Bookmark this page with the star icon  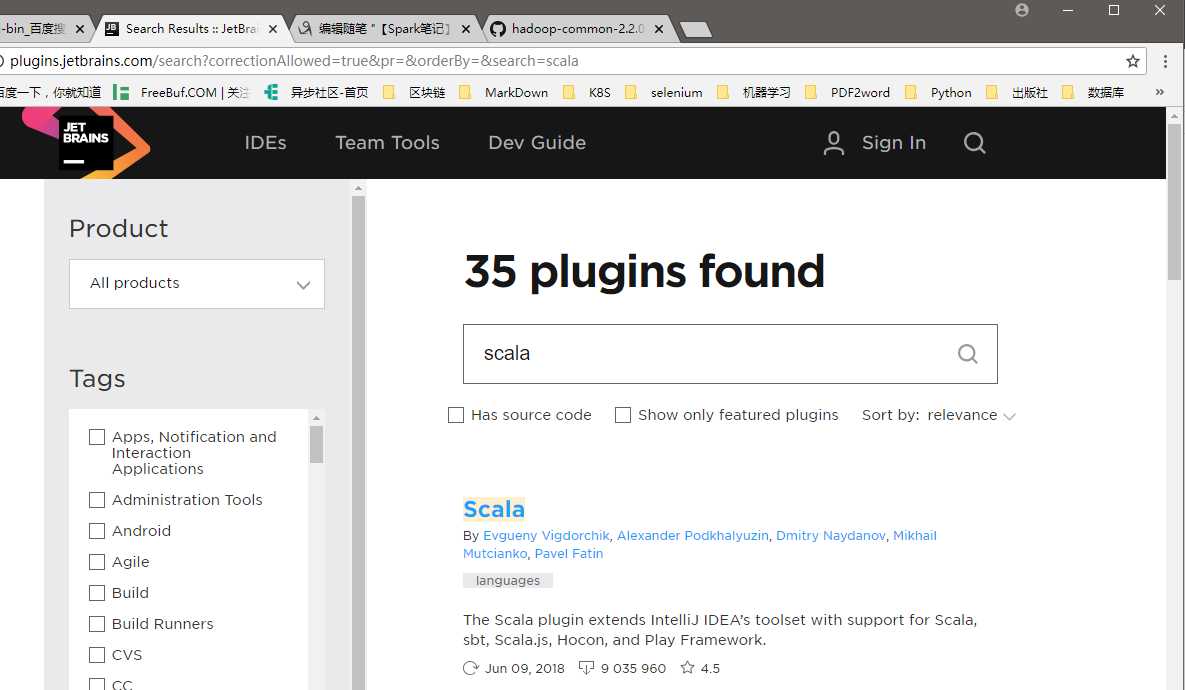(x=1132, y=61)
